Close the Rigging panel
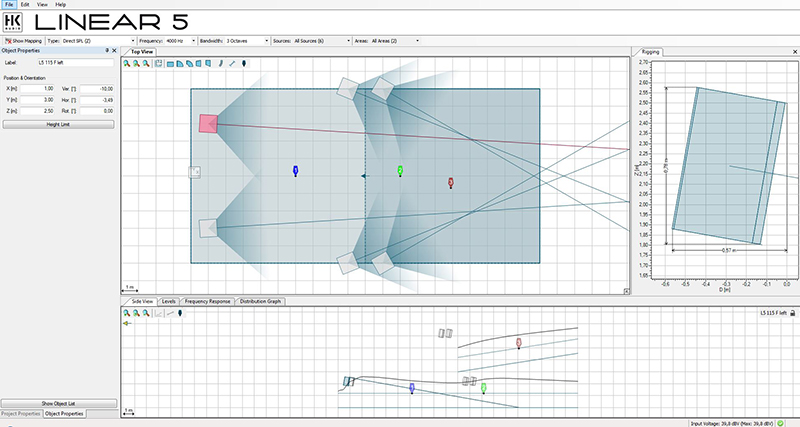The height and width of the screenshot is (427, 800). (x=795, y=52)
